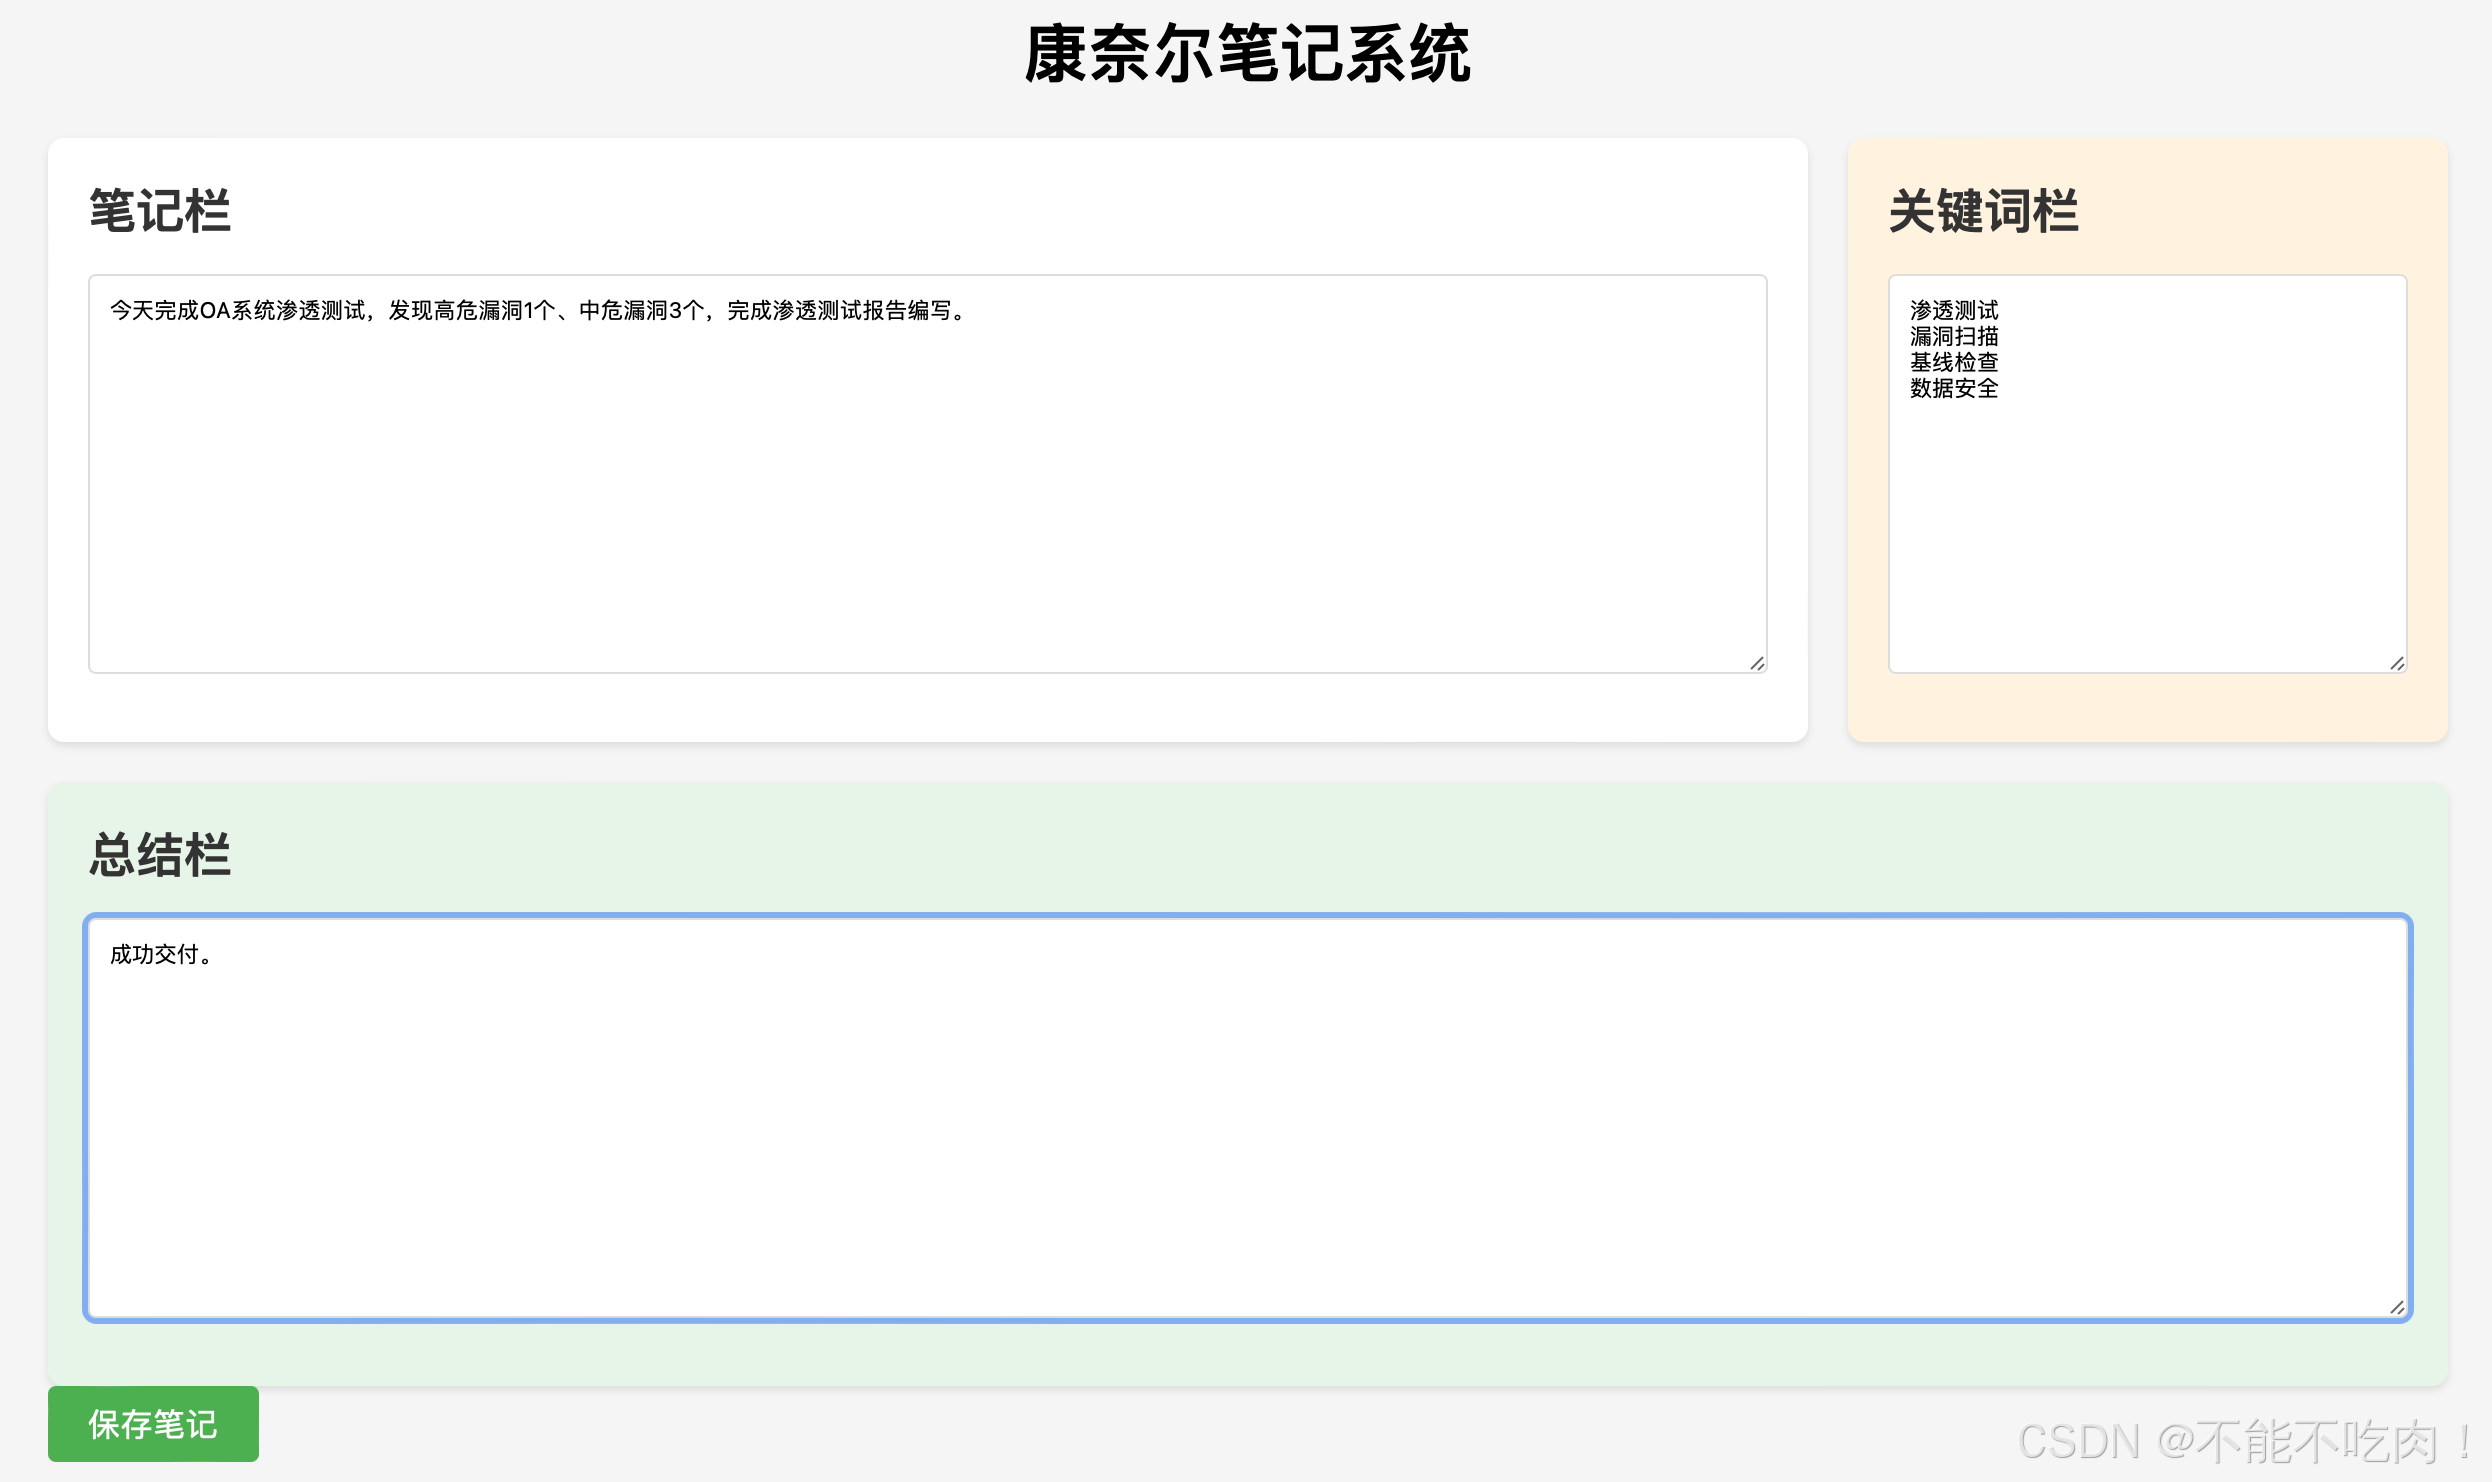2492x1482 pixels.
Task: Click the CSDN watermark text
Action: coord(2243,1441)
